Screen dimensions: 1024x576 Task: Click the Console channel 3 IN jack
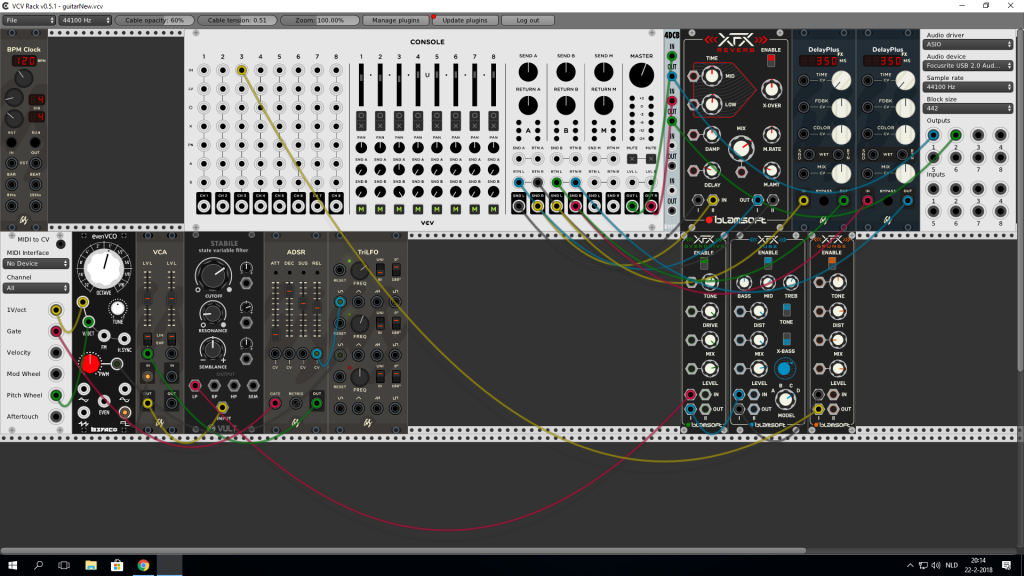click(x=242, y=70)
